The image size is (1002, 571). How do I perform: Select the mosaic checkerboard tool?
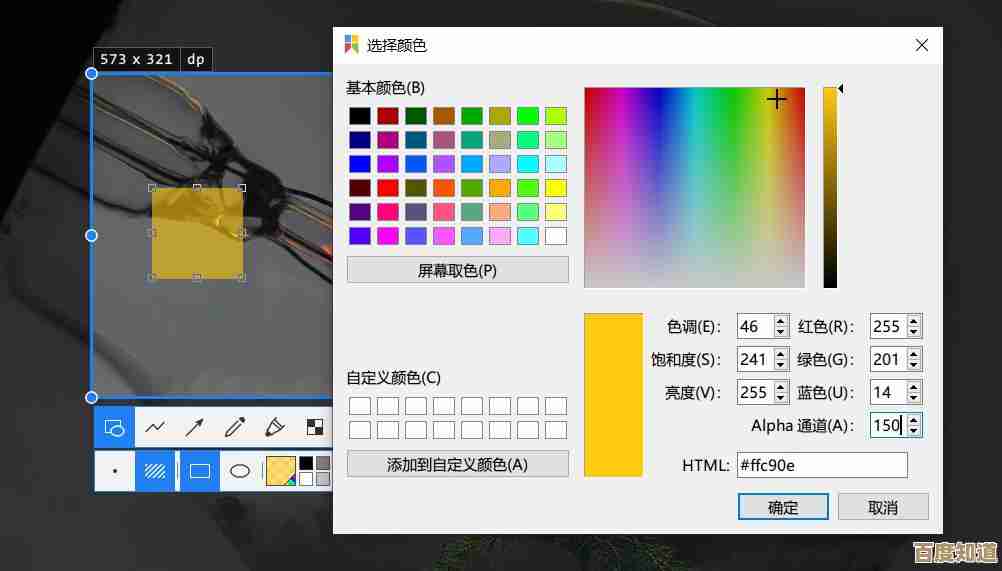(314, 428)
